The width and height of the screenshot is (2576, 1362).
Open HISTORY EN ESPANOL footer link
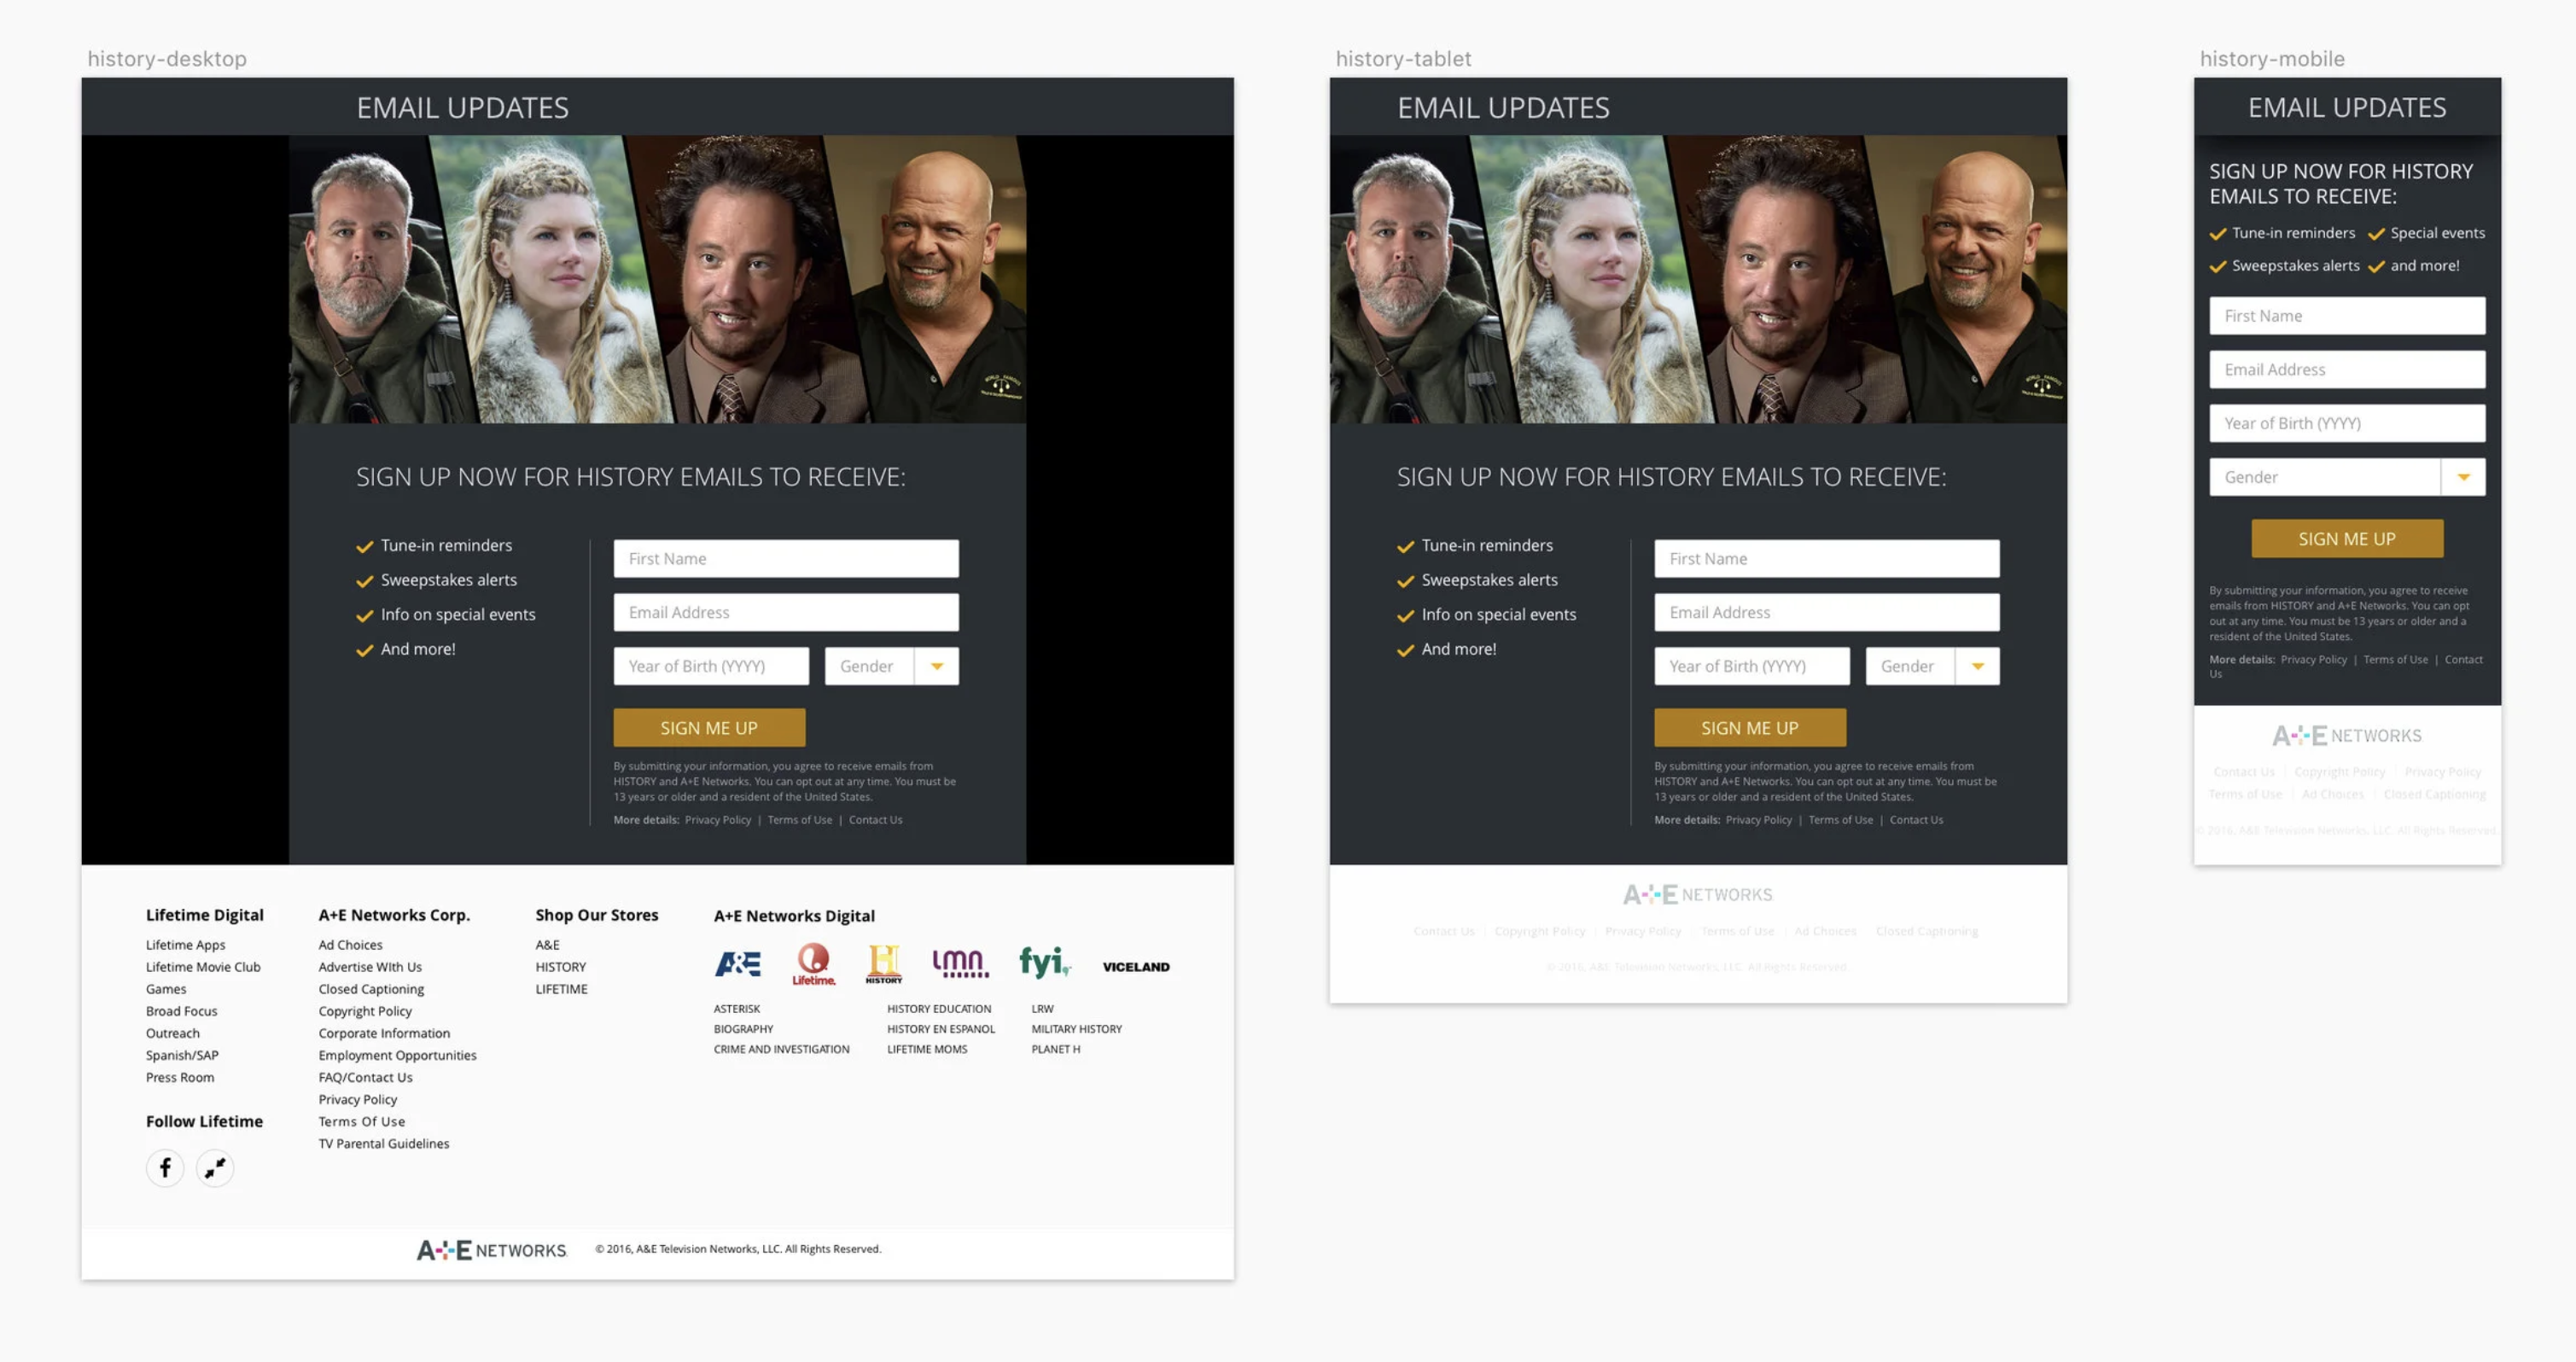941,1029
